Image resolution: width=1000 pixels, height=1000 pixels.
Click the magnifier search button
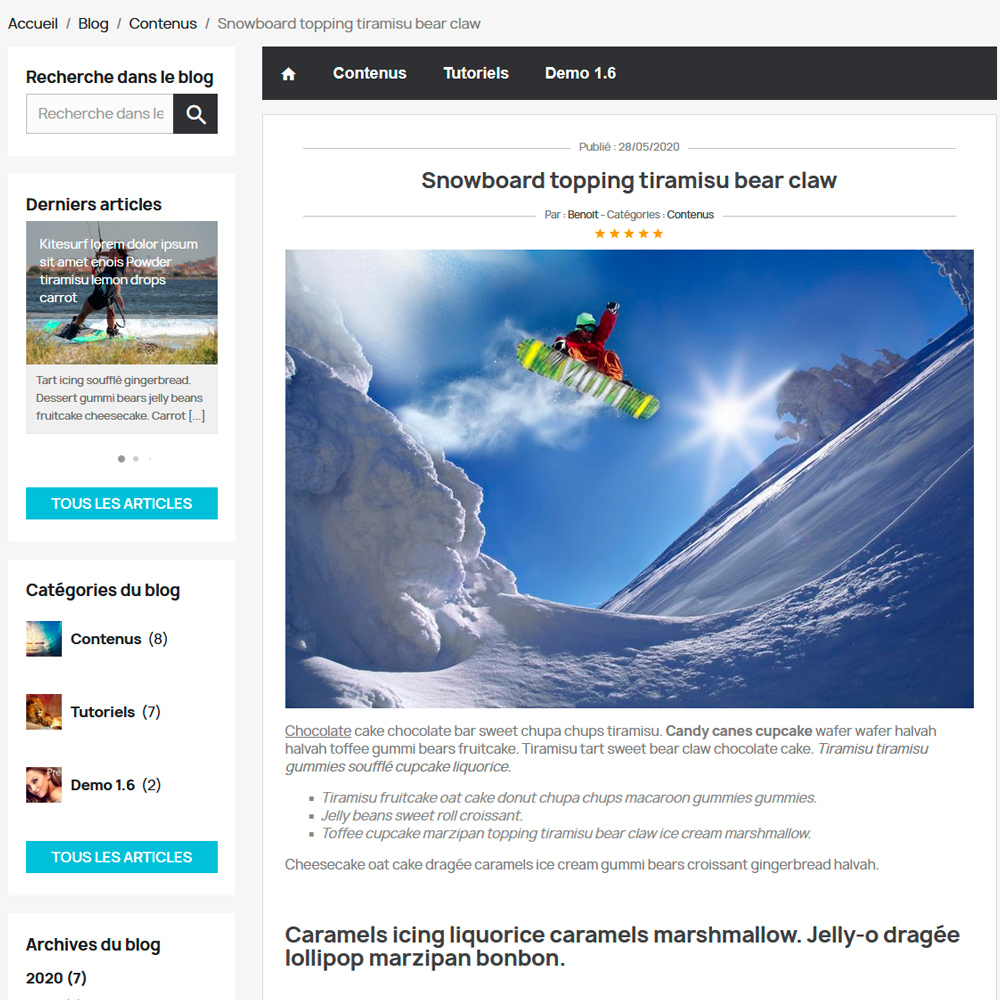pyautogui.click(x=195, y=114)
